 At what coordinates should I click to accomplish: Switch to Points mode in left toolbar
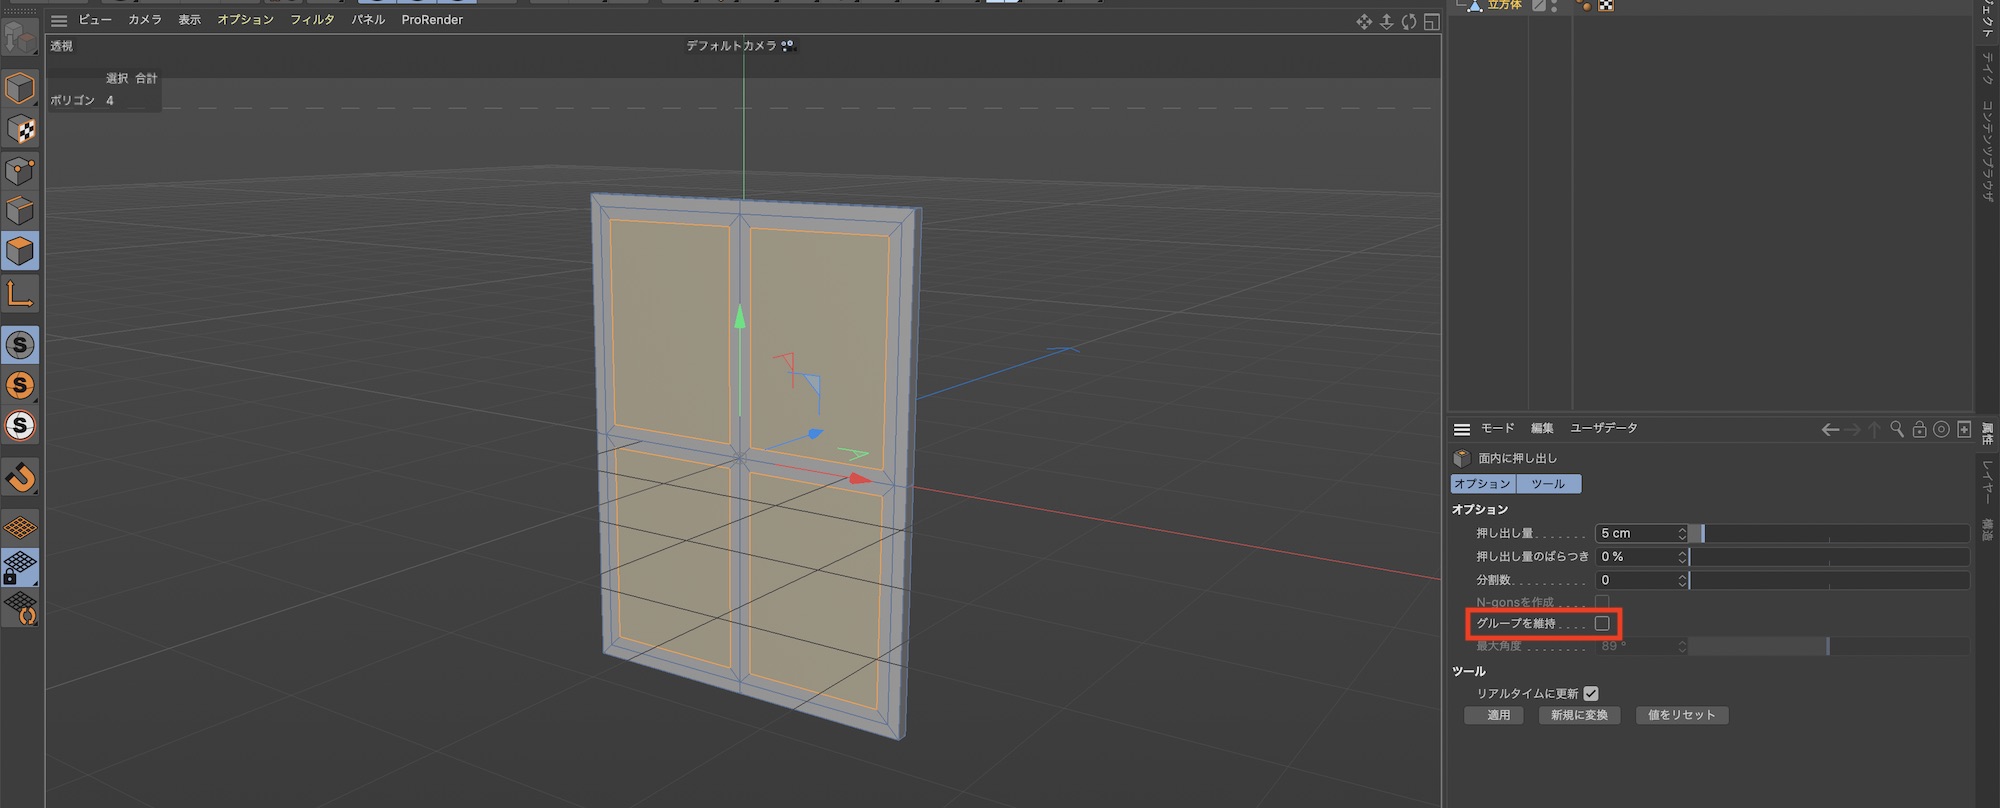pos(20,170)
